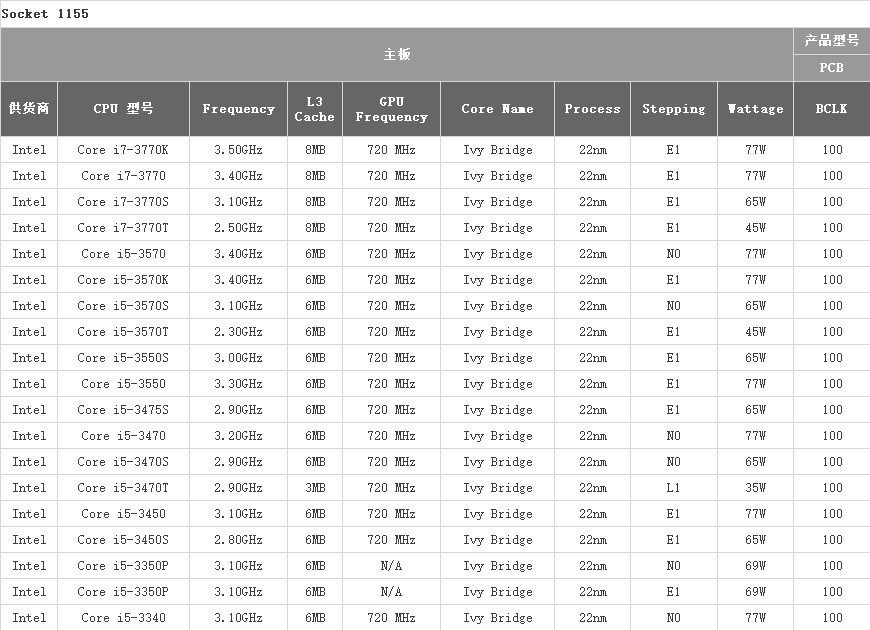870x630 pixels.
Task: Select the 'Core i5-3470' cell
Action: click(123, 436)
